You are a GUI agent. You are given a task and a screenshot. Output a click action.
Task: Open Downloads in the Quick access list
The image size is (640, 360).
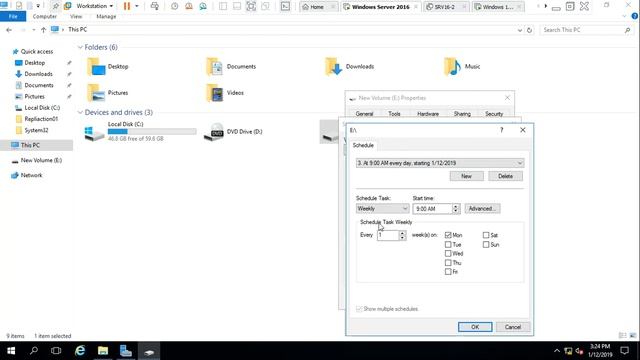tap(38, 74)
